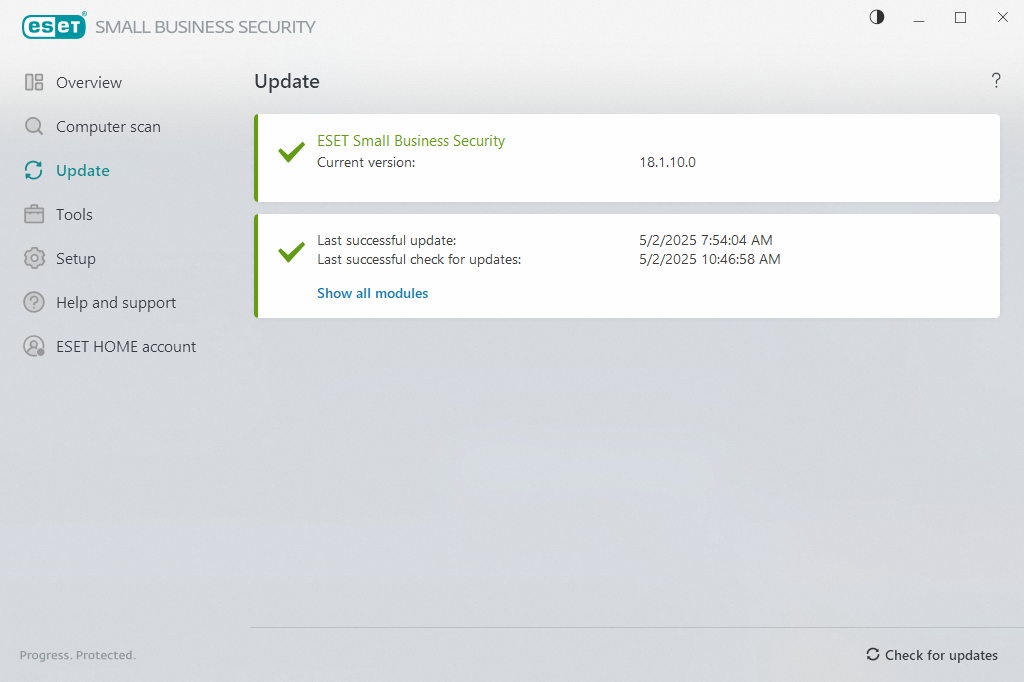Click the Help and support icon
The image size is (1024, 682).
(x=34, y=303)
